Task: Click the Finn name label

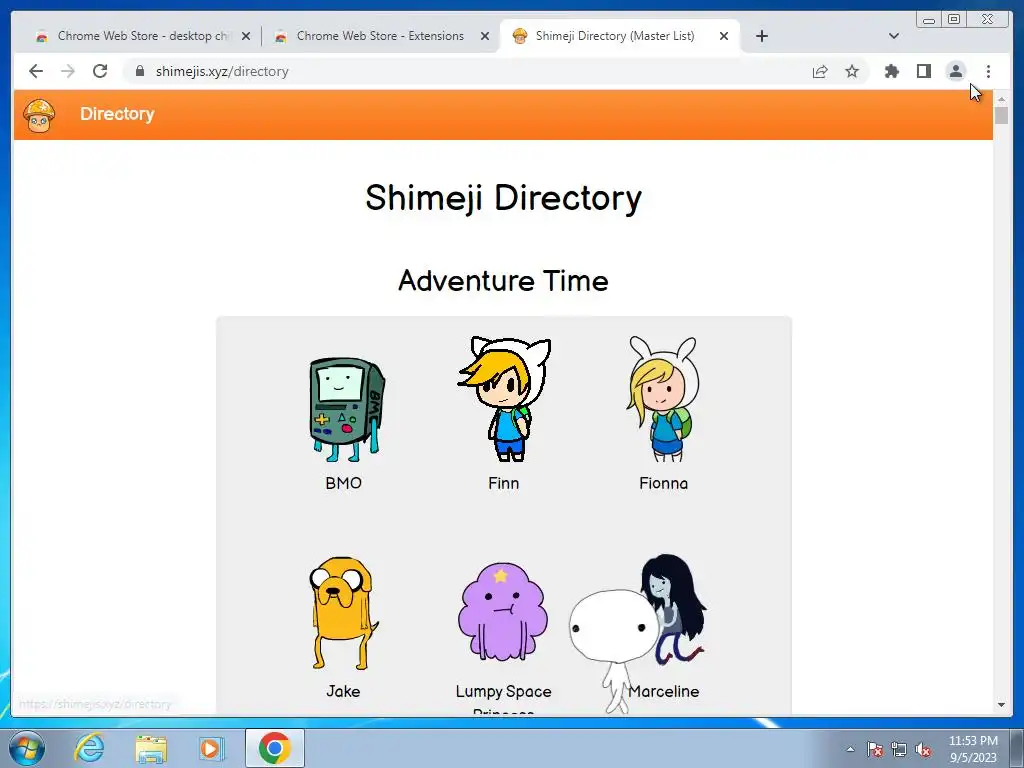Action: coord(504,483)
